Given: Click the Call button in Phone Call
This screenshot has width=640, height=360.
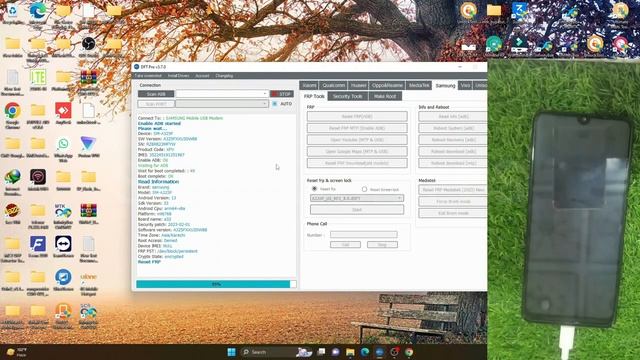Looking at the screenshot, I should tap(345, 244).
